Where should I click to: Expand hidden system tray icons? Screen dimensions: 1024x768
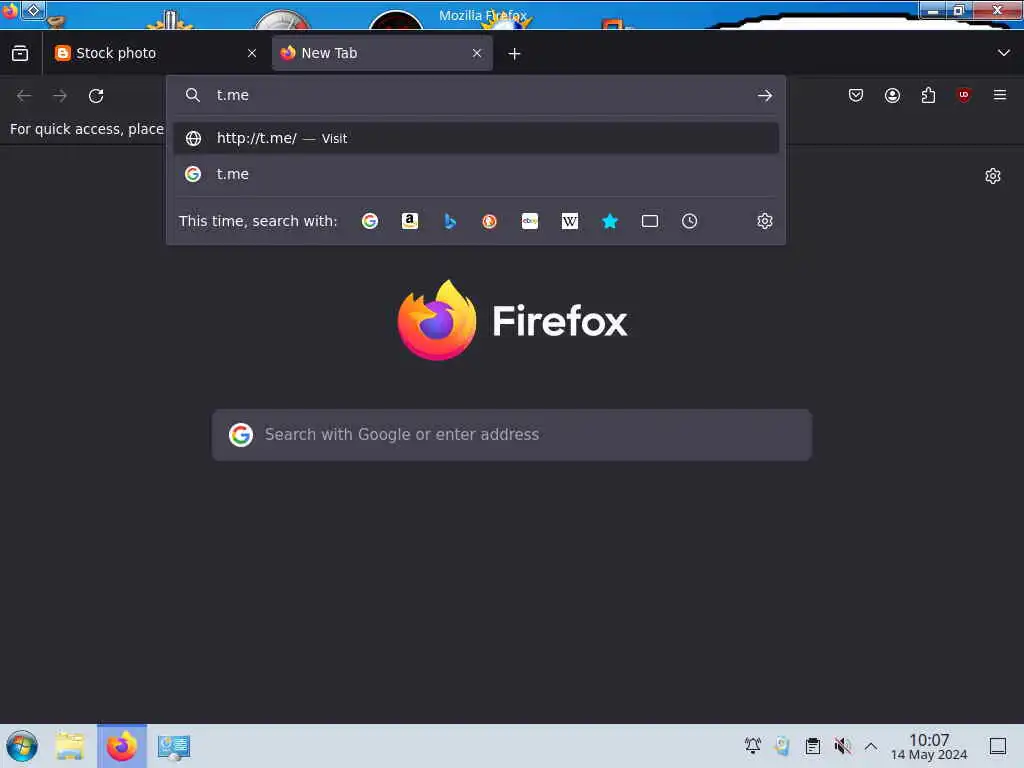pyautogui.click(x=871, y=746)
